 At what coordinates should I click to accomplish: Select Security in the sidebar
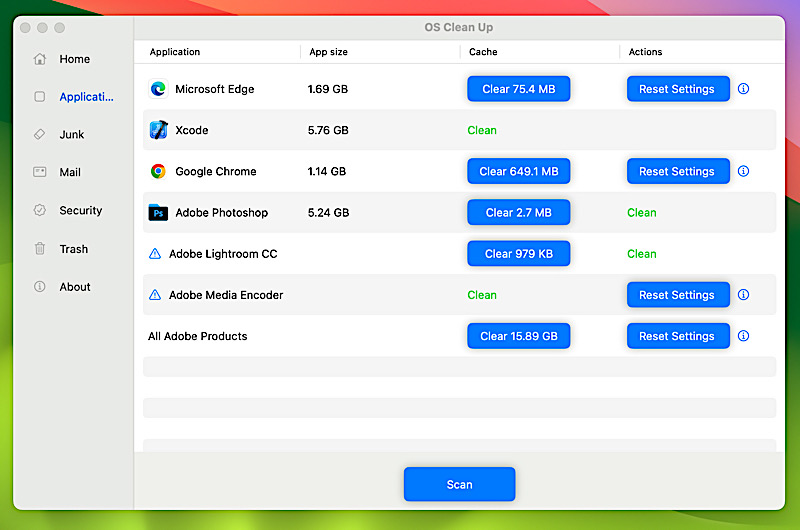click(80, 211)
